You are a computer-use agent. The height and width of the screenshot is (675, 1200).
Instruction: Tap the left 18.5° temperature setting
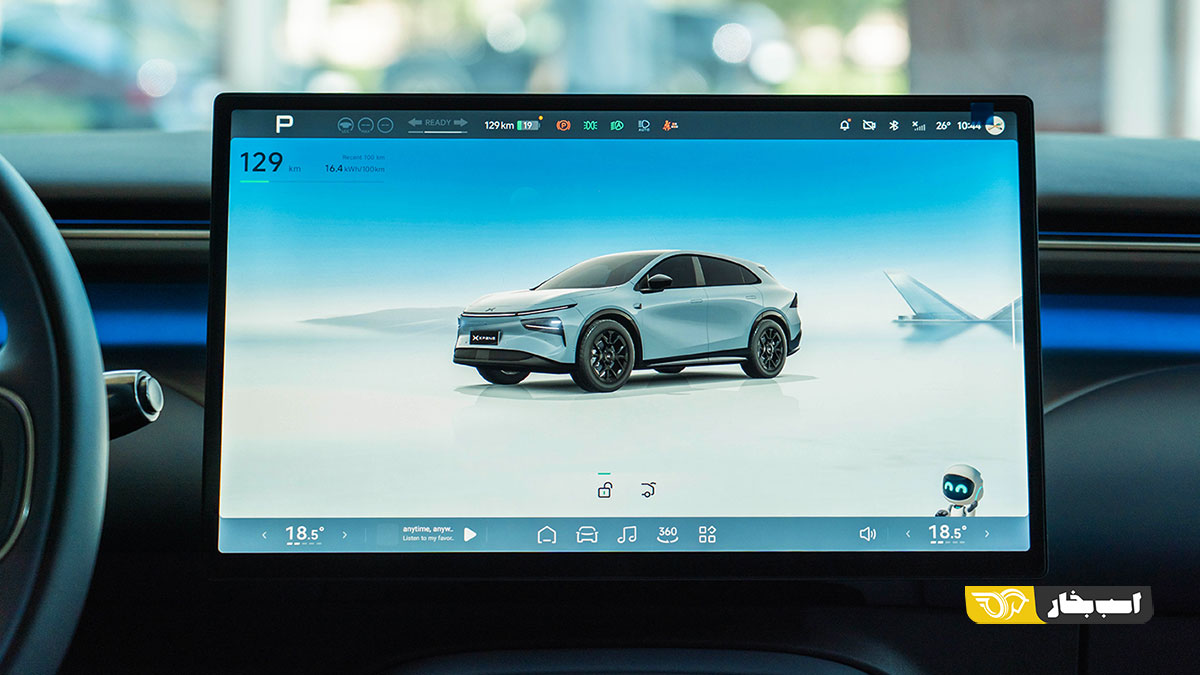(304, 534)
